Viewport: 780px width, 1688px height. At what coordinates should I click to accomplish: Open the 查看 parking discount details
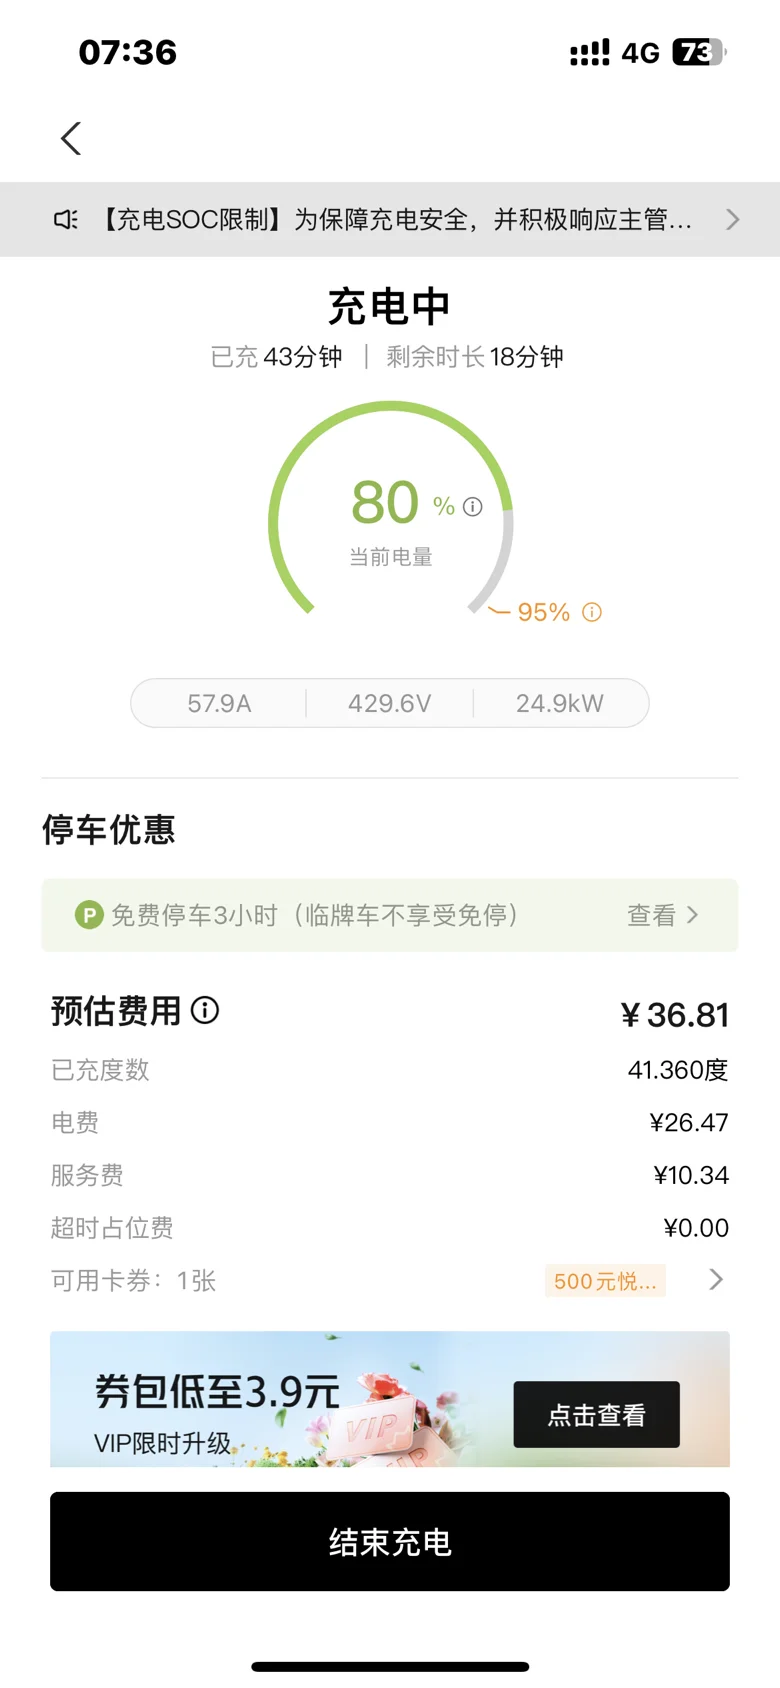tap(662, 915)
